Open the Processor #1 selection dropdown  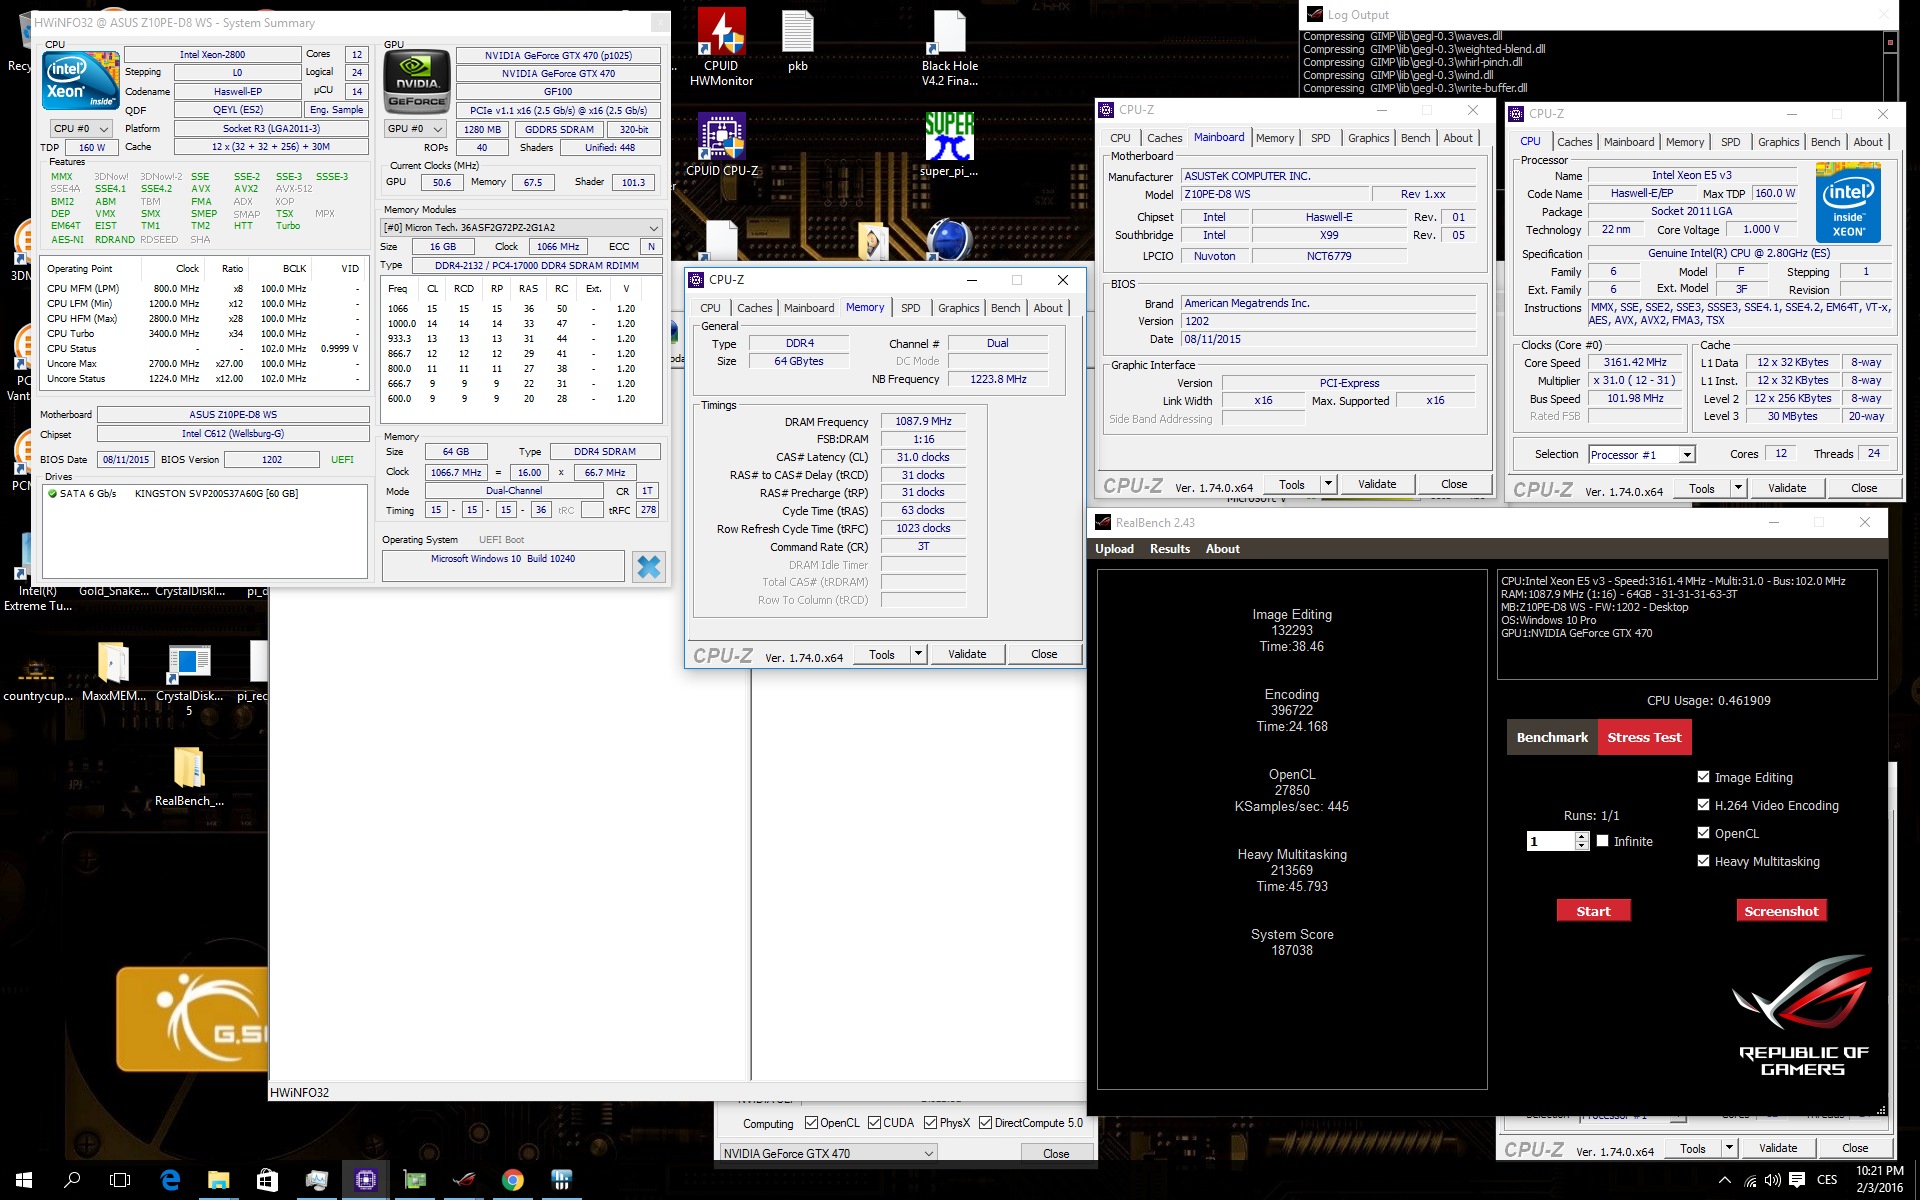click(x=1641, y=454)
